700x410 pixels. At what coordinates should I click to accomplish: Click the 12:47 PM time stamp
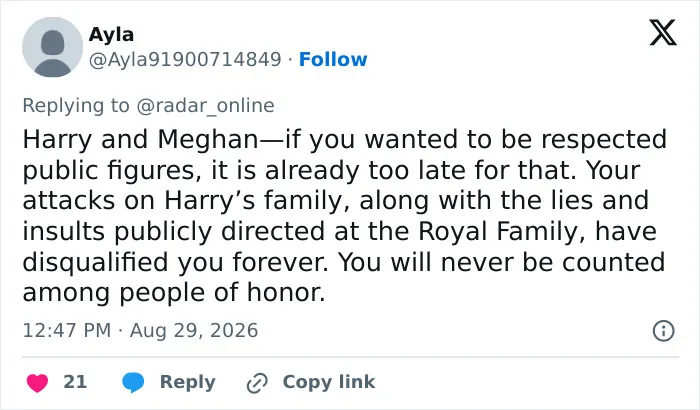67,331
